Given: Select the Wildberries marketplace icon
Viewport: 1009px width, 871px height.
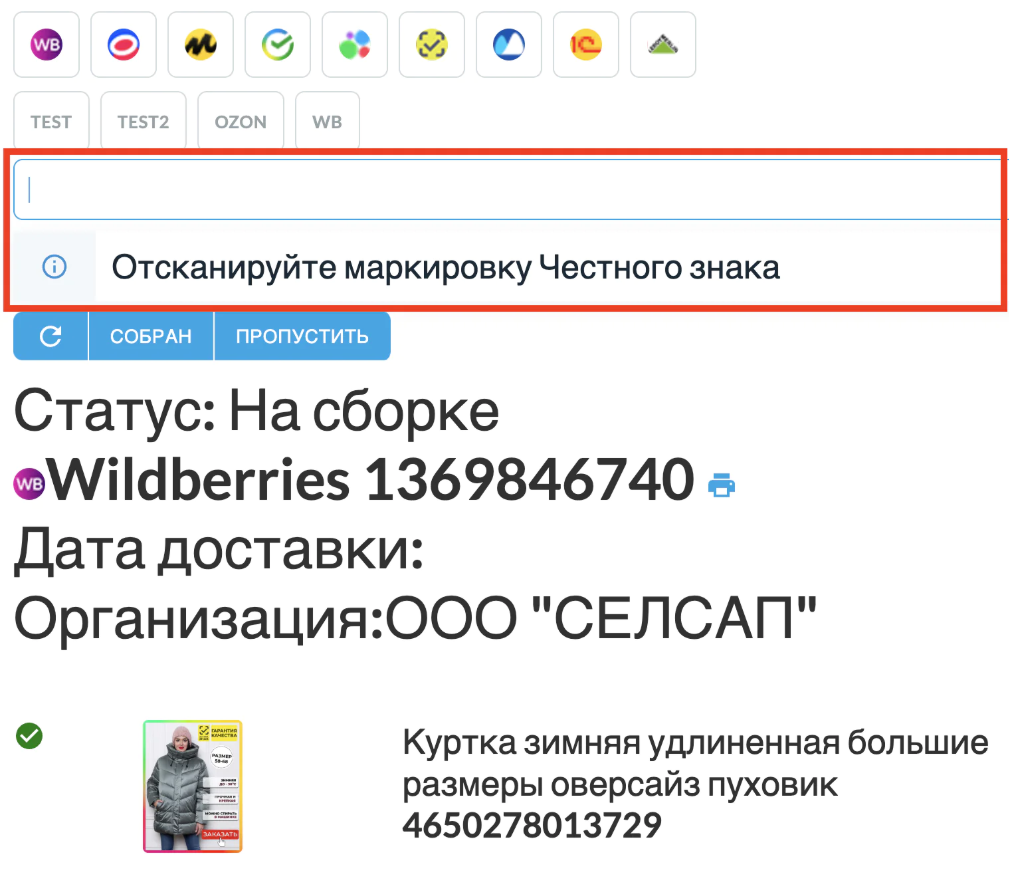Looking at the screenshot, I should pos(46,45).
